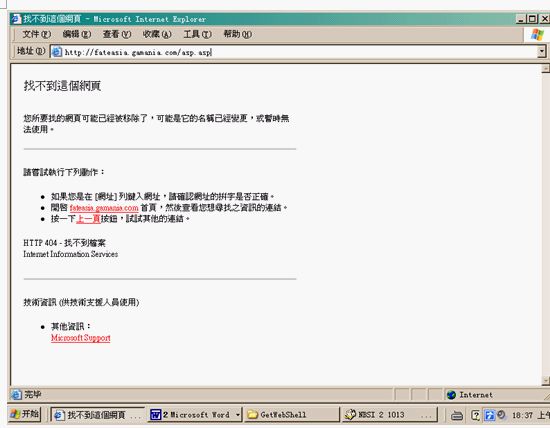
Task: Expand the address bar dropdown arrow
Action: point(542,52)
